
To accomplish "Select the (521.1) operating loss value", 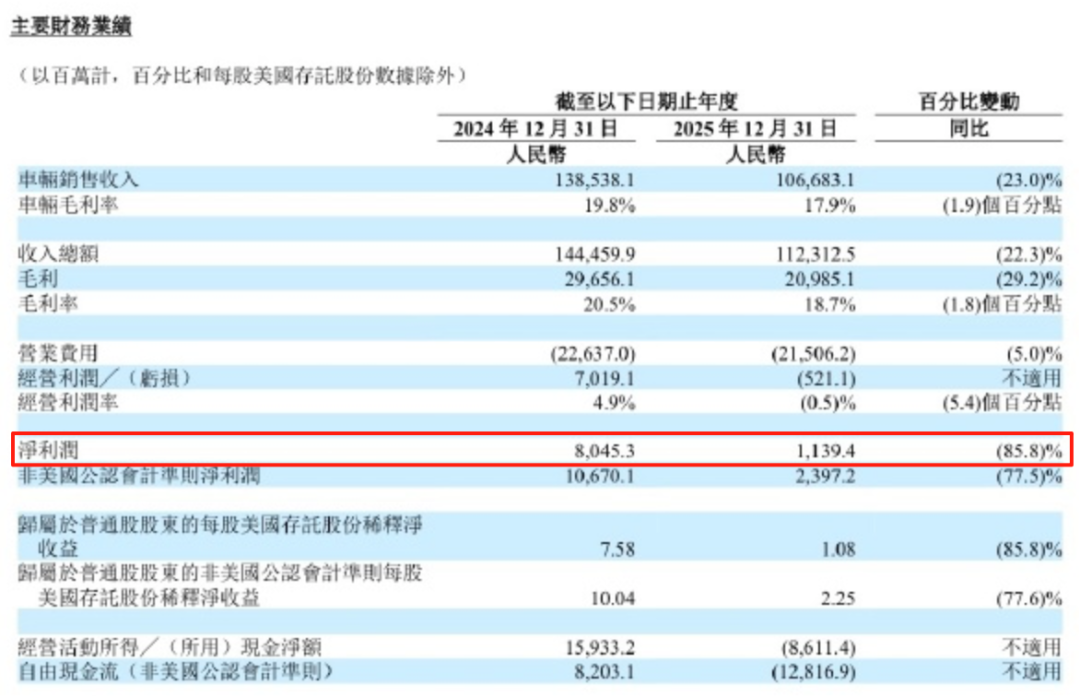I will (825, 379).
